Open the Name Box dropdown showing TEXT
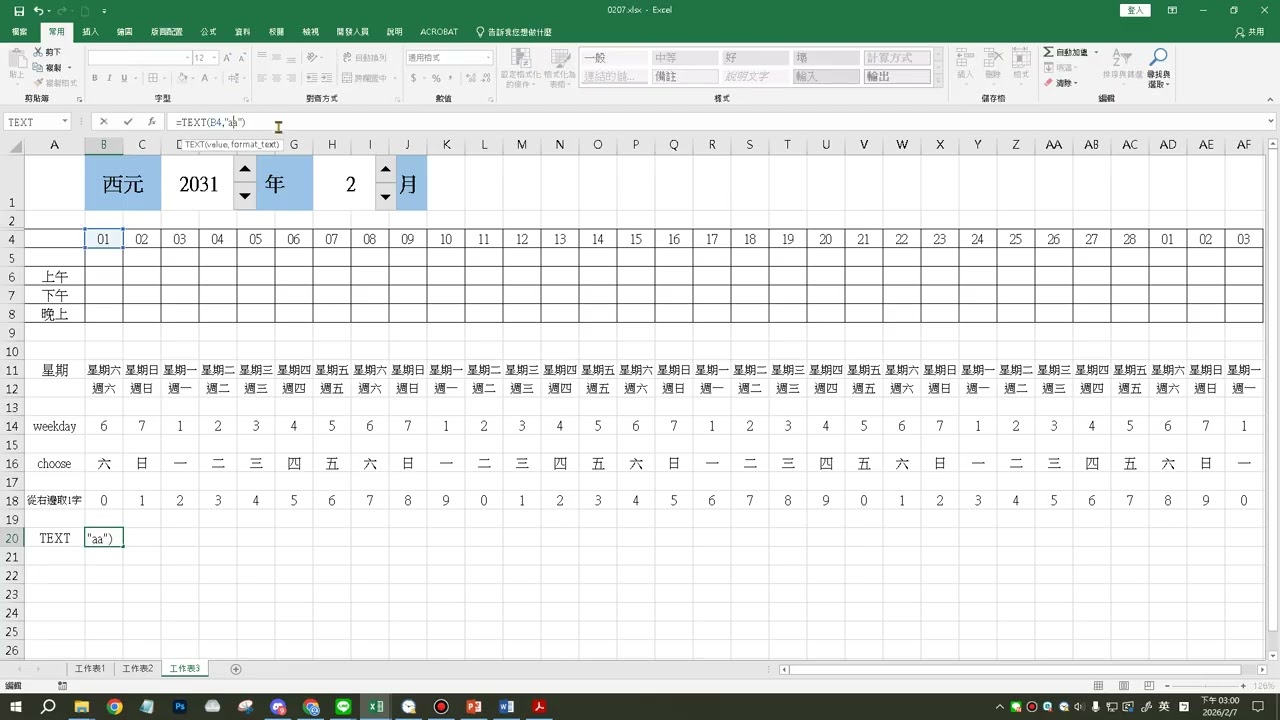 pos(65,122)
